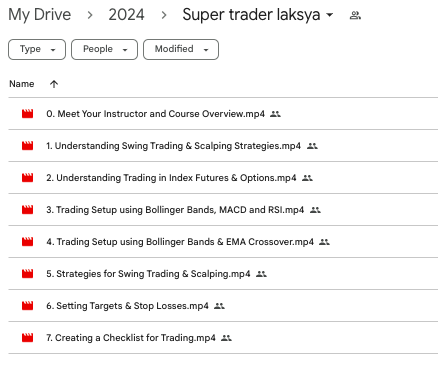This screenshot has height=370, width=438.
Task: Click the shared icon next to EMA Crossover.mp4
Action: tap(324, 242)
